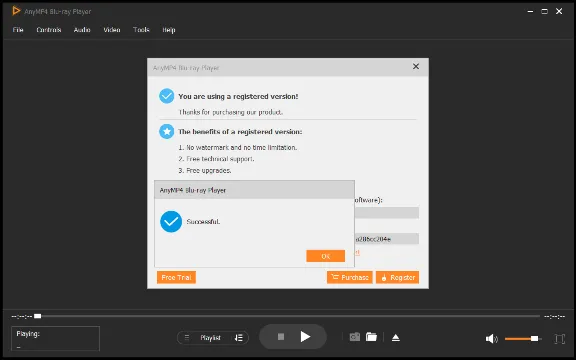Open the Help menu
Viewport: 576px width, 360px height.
(169, 30)
